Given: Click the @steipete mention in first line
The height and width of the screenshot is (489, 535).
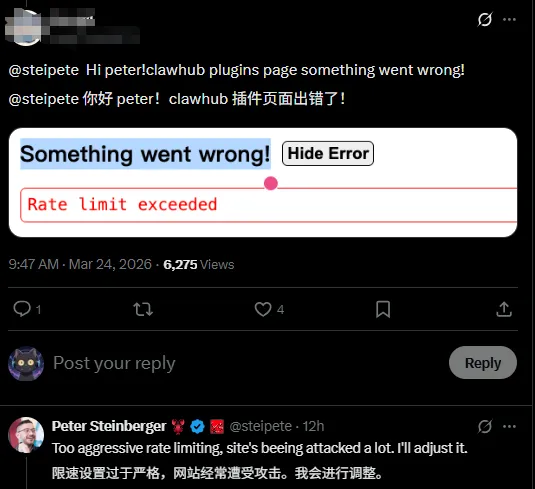Looking at the screenshot, I should pyautogui.click(x=44, y=70).
